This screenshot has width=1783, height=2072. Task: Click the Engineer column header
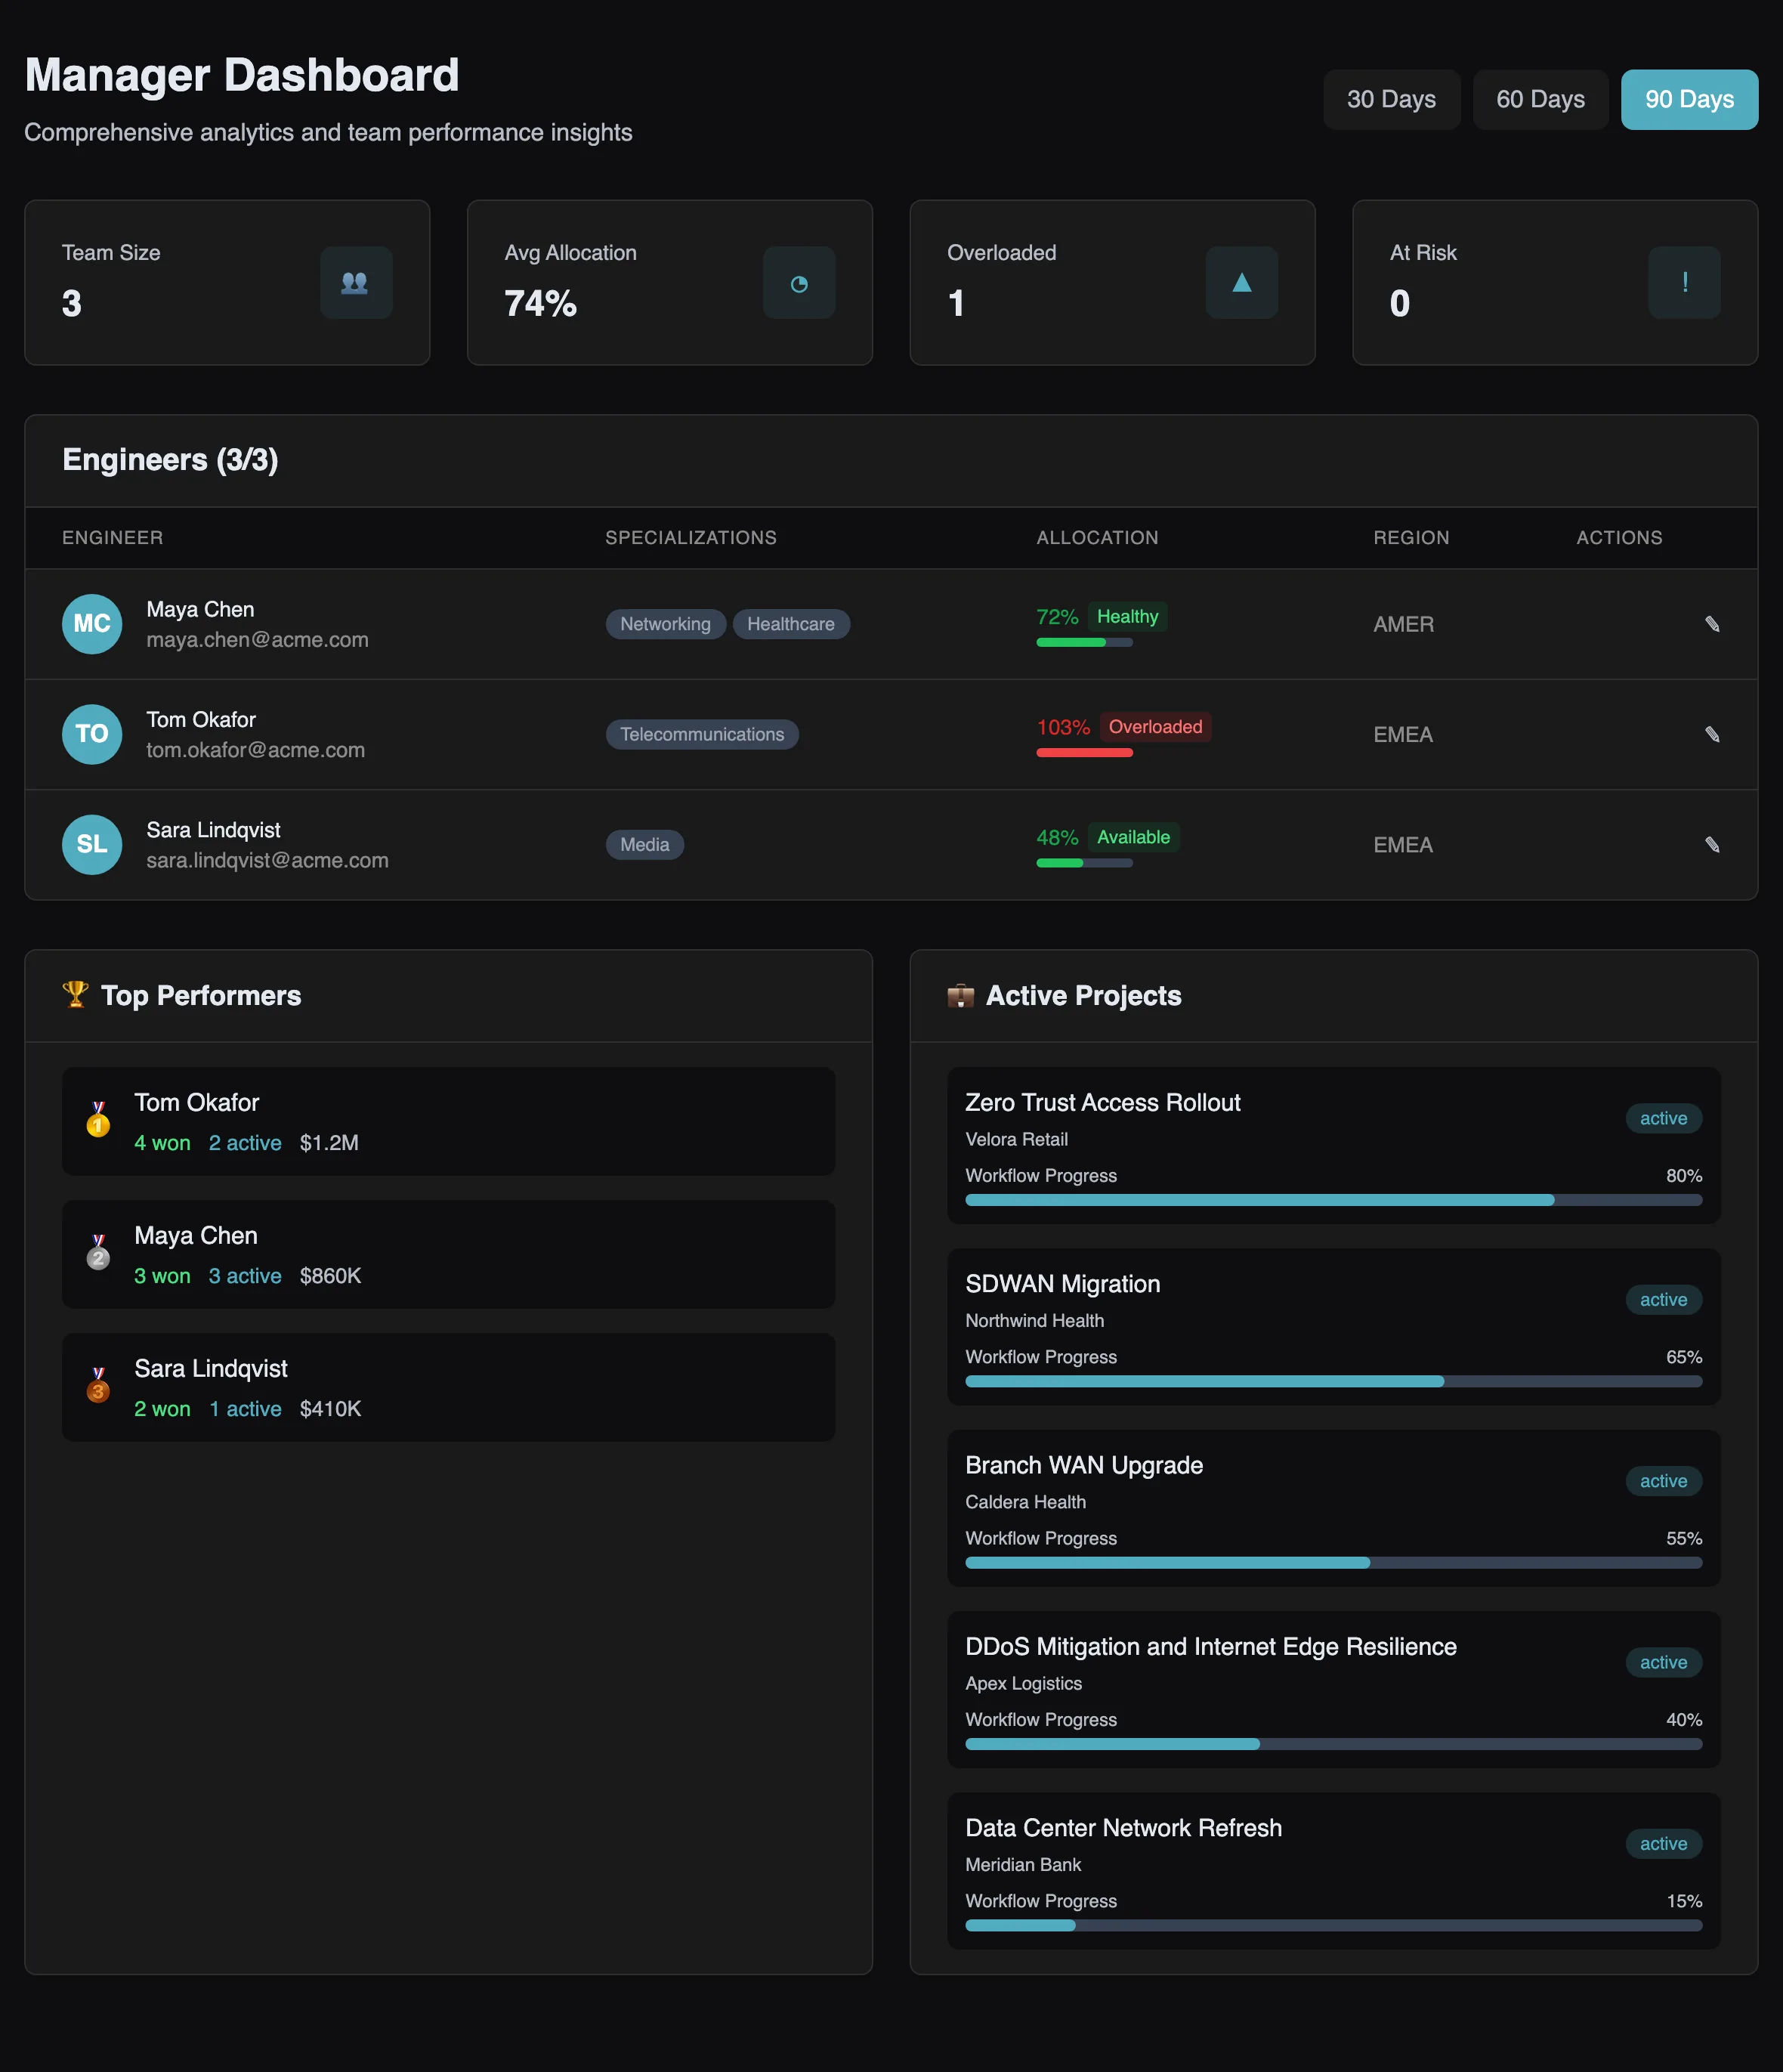click(113, 538)
